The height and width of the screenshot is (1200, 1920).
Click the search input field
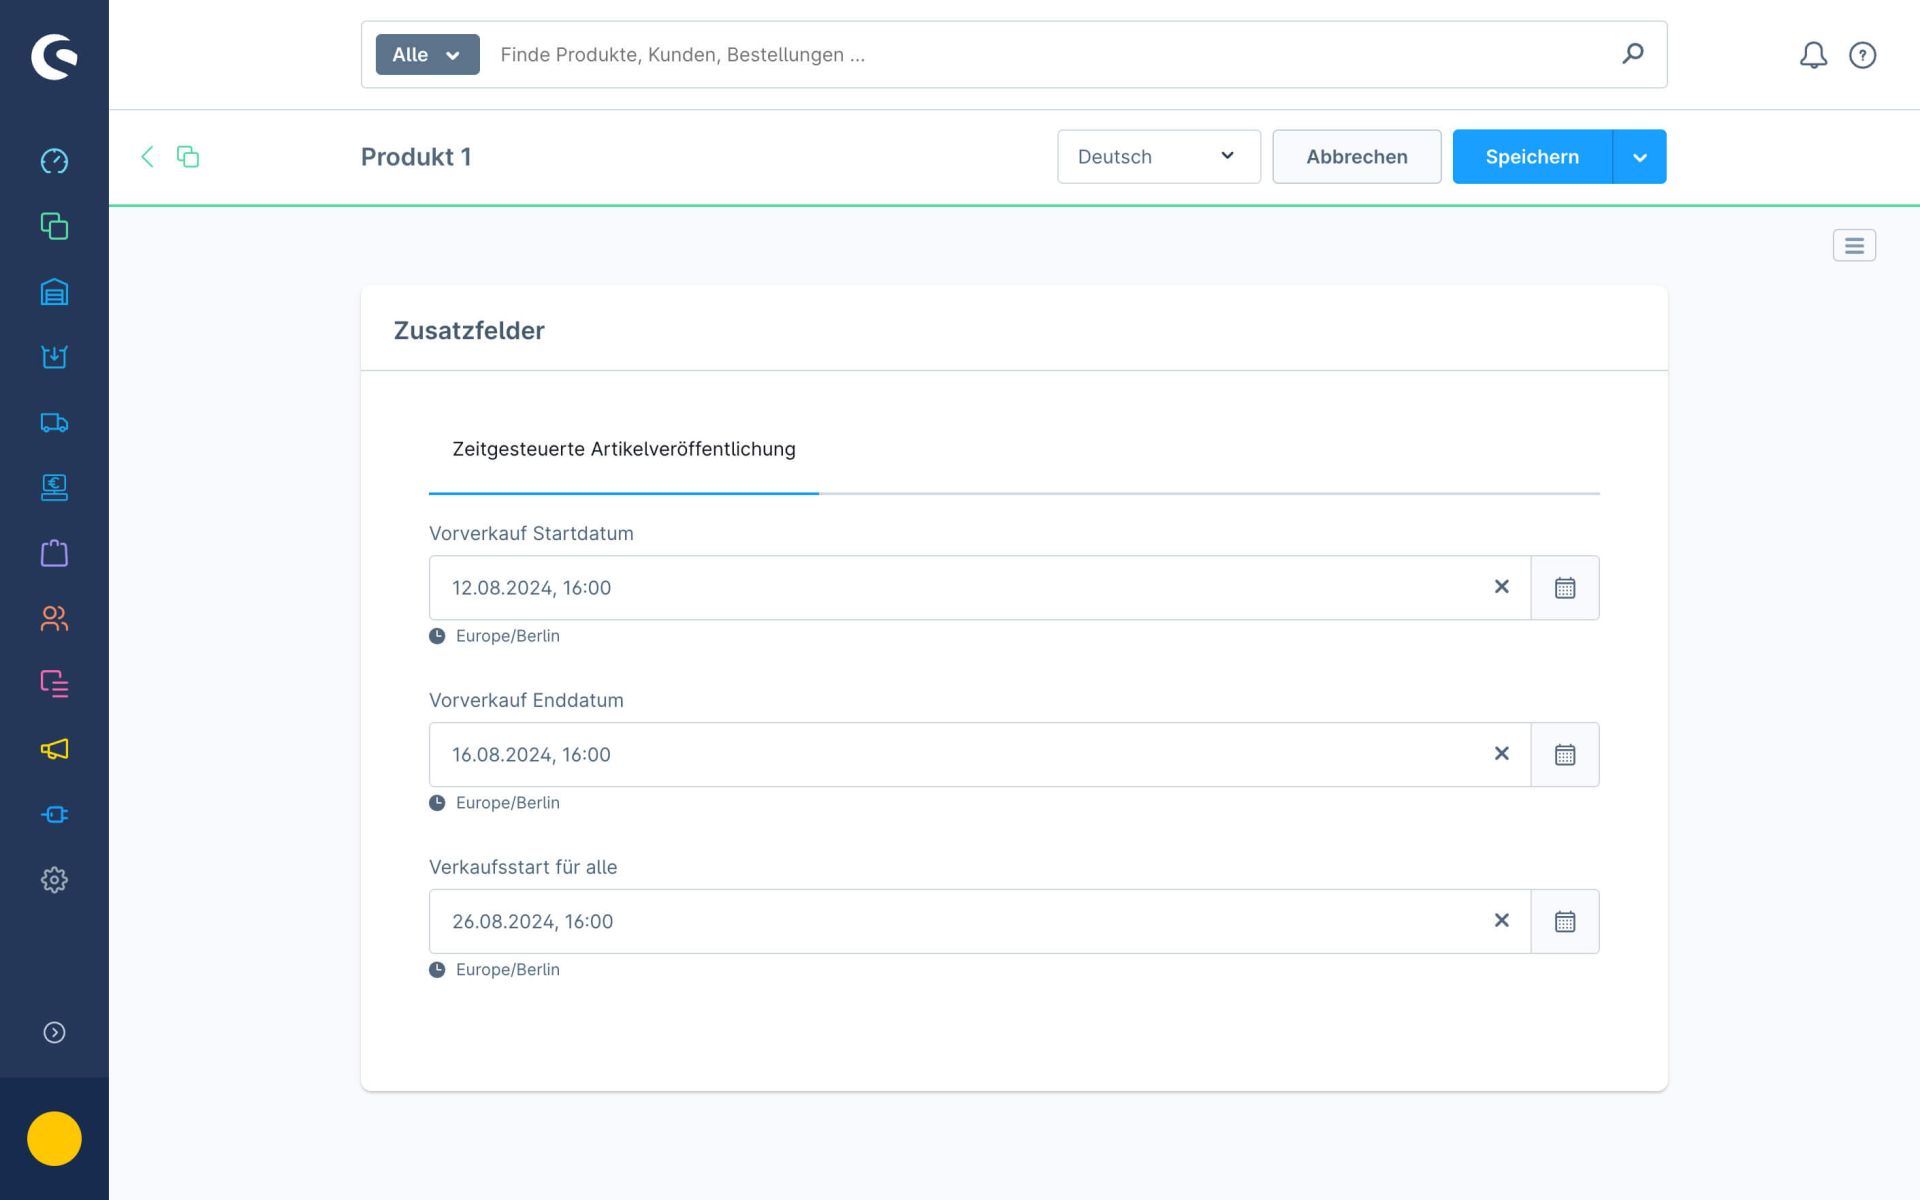tap(1050, 55)
